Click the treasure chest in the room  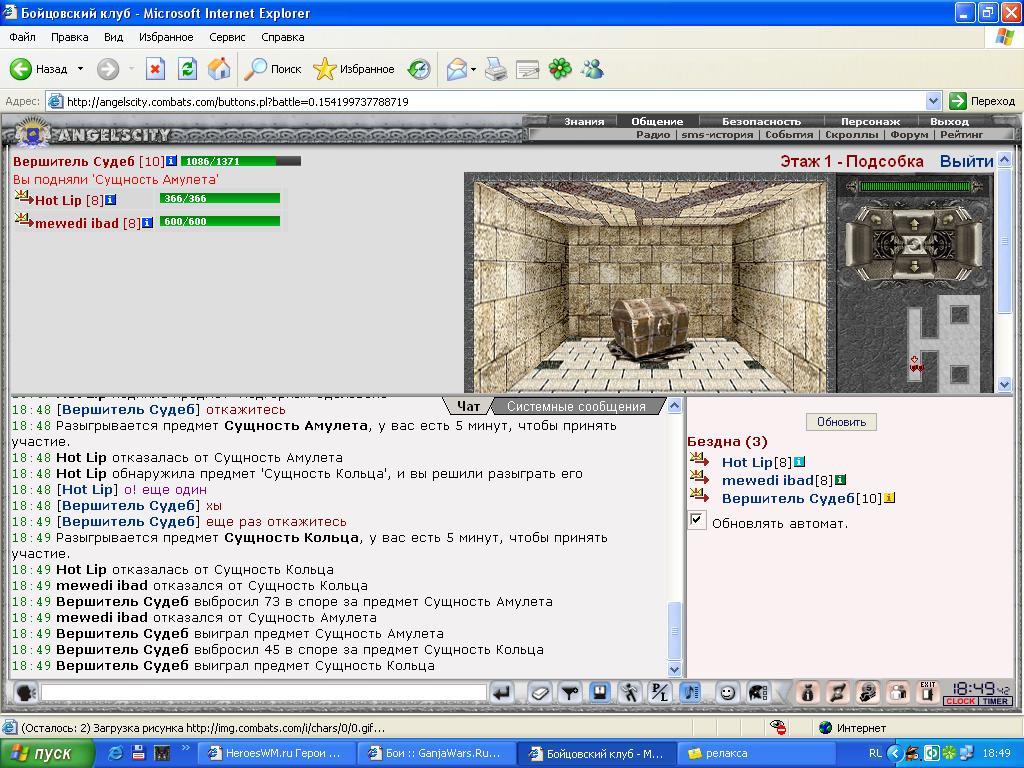pos(650,328)
